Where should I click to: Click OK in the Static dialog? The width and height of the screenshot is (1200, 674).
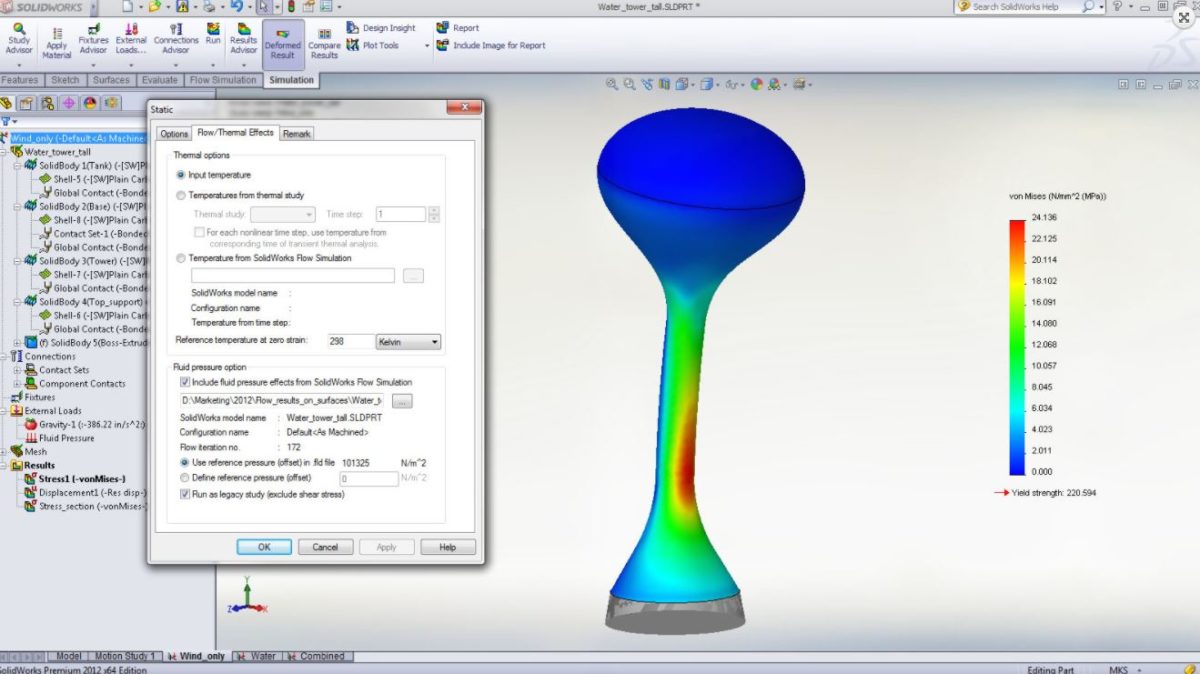point(263,546)
